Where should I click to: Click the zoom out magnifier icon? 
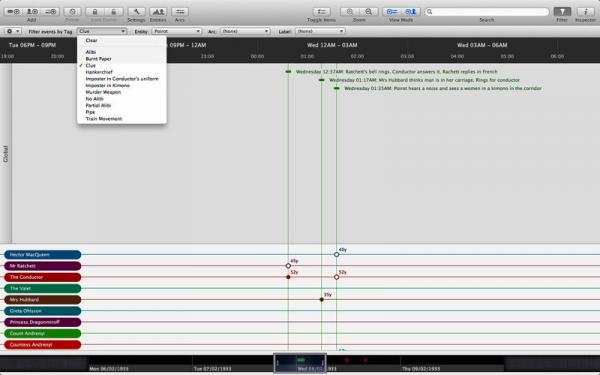pyautogui.click(x=368, y=12)
